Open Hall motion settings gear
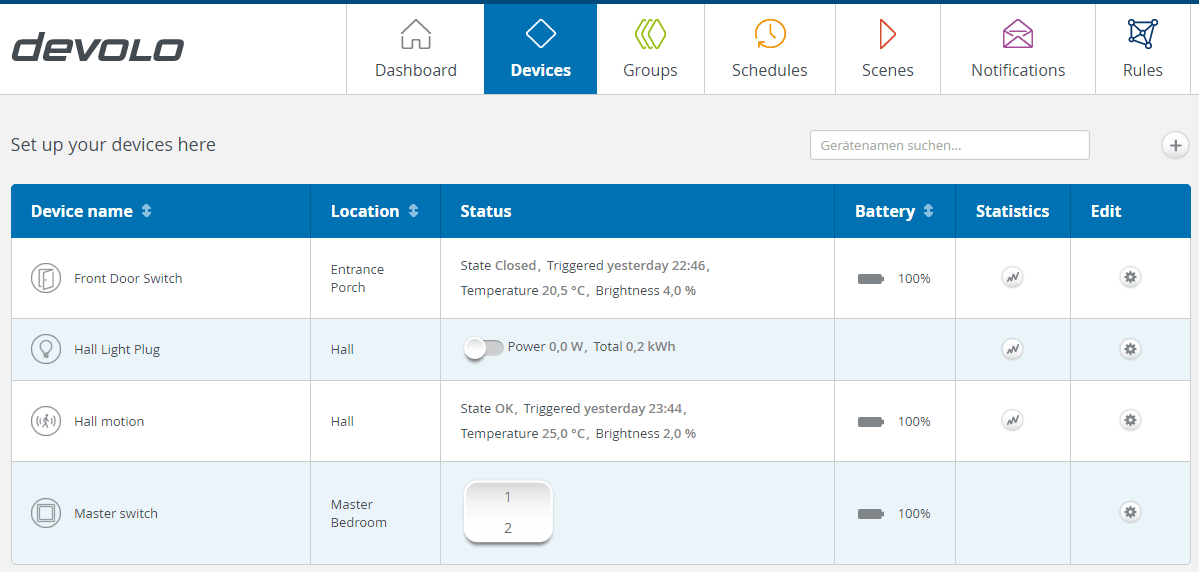Screen dimensions: 1199x572 (1130, 421)
